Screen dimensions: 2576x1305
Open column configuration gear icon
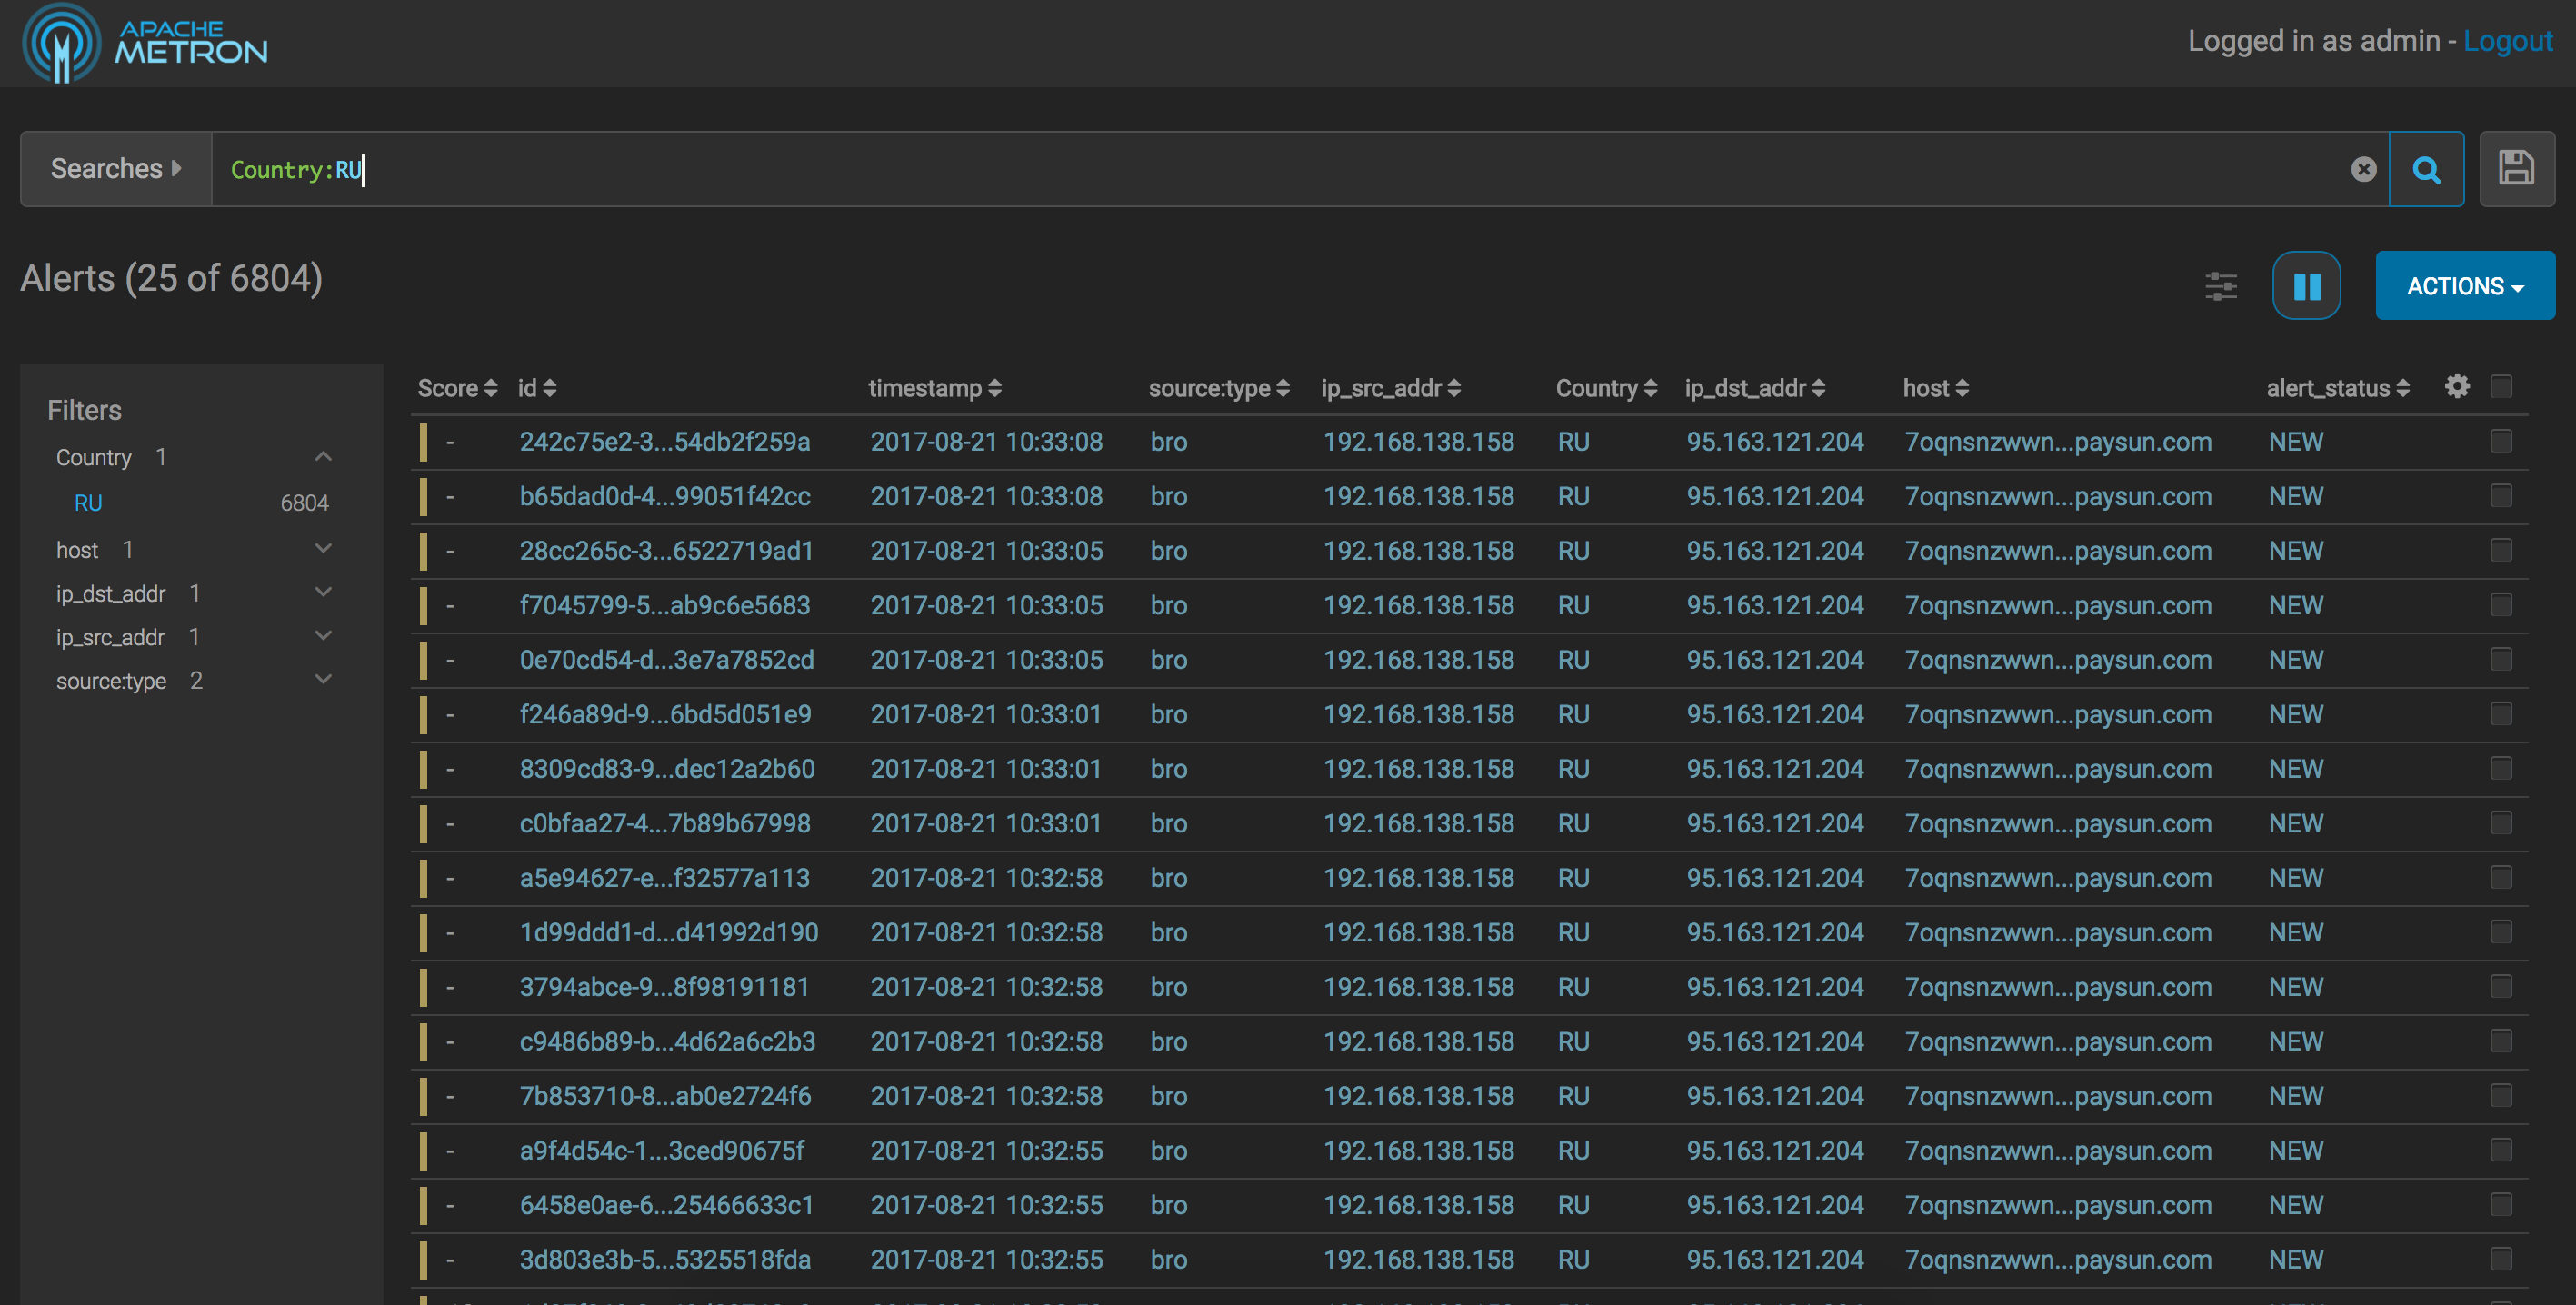pos(2457,386)
